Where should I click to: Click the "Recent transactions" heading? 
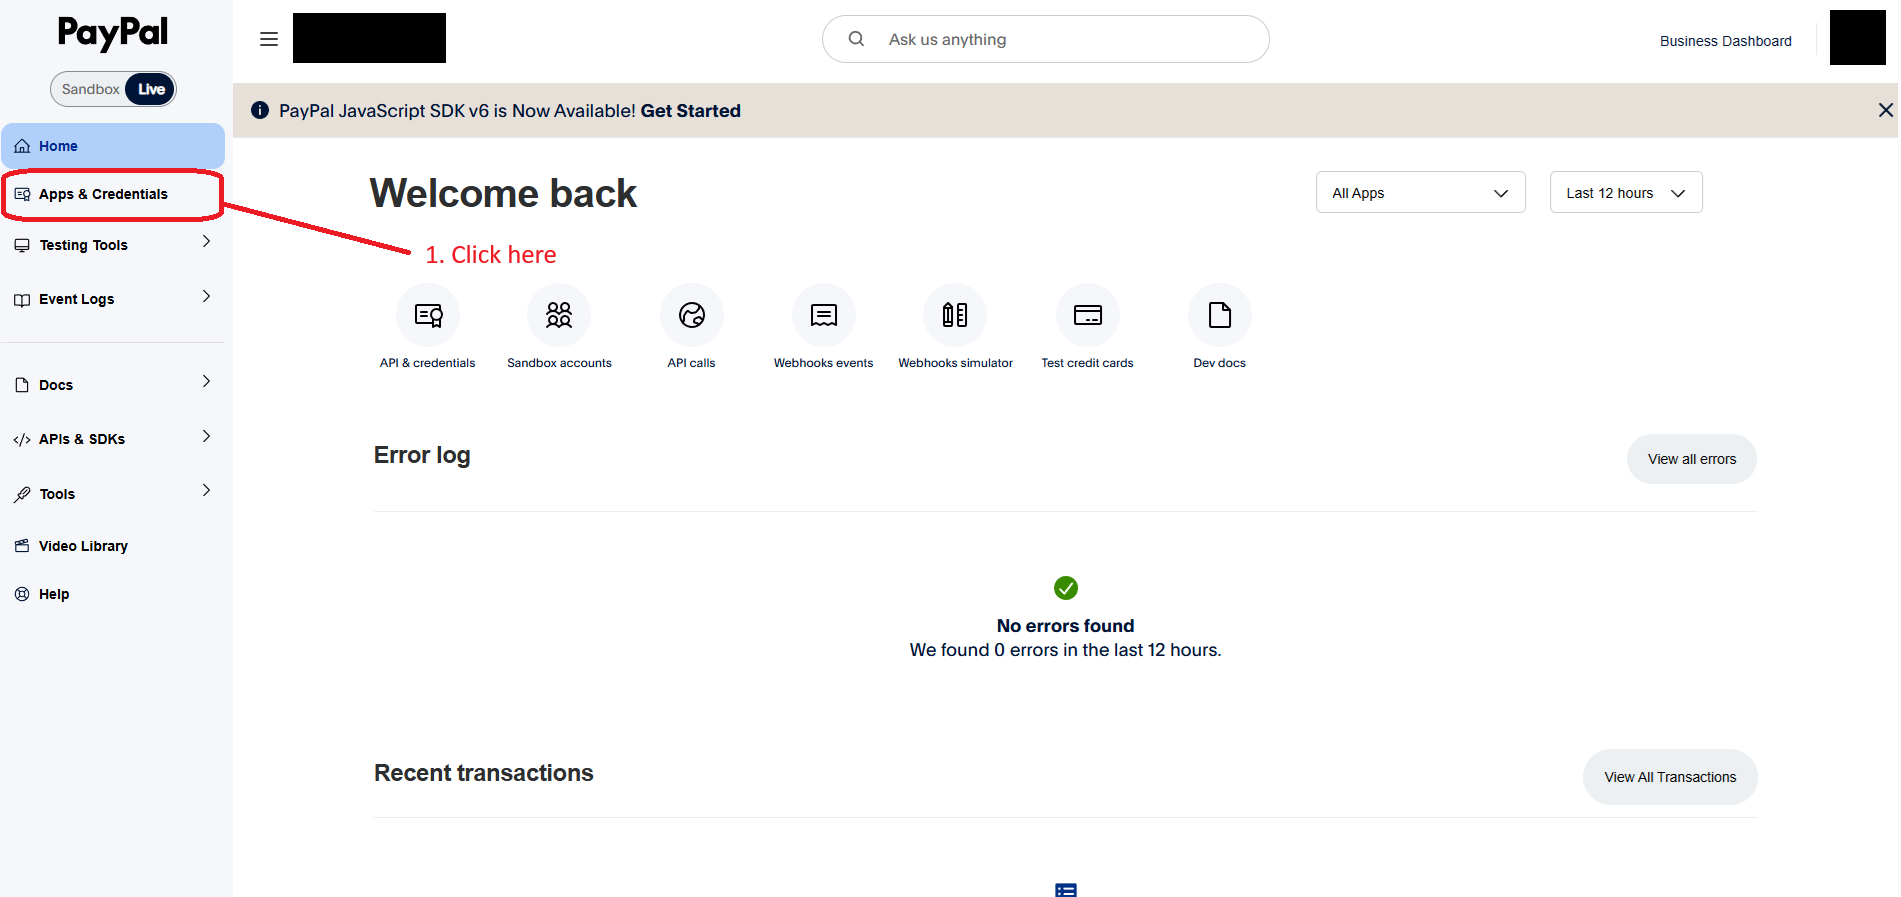(484, 773)
